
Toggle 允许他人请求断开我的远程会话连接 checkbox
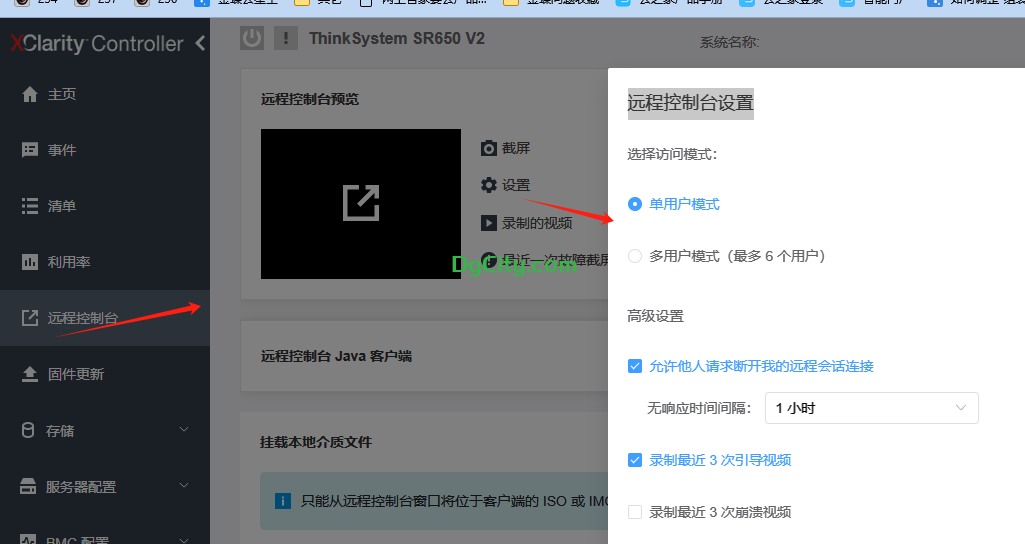pyautogui.click(x=635, y=366)
